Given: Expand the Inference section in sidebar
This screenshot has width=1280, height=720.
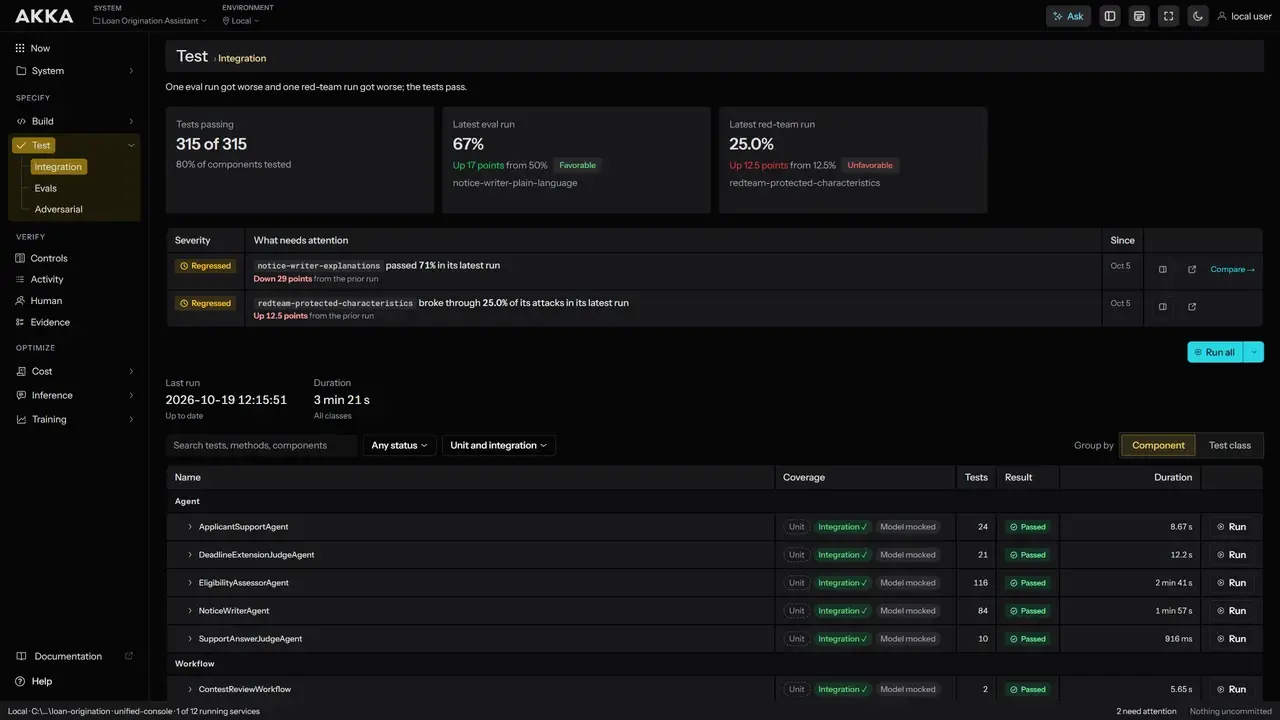Looking at the screenshot, I should [x=131, y=395].
